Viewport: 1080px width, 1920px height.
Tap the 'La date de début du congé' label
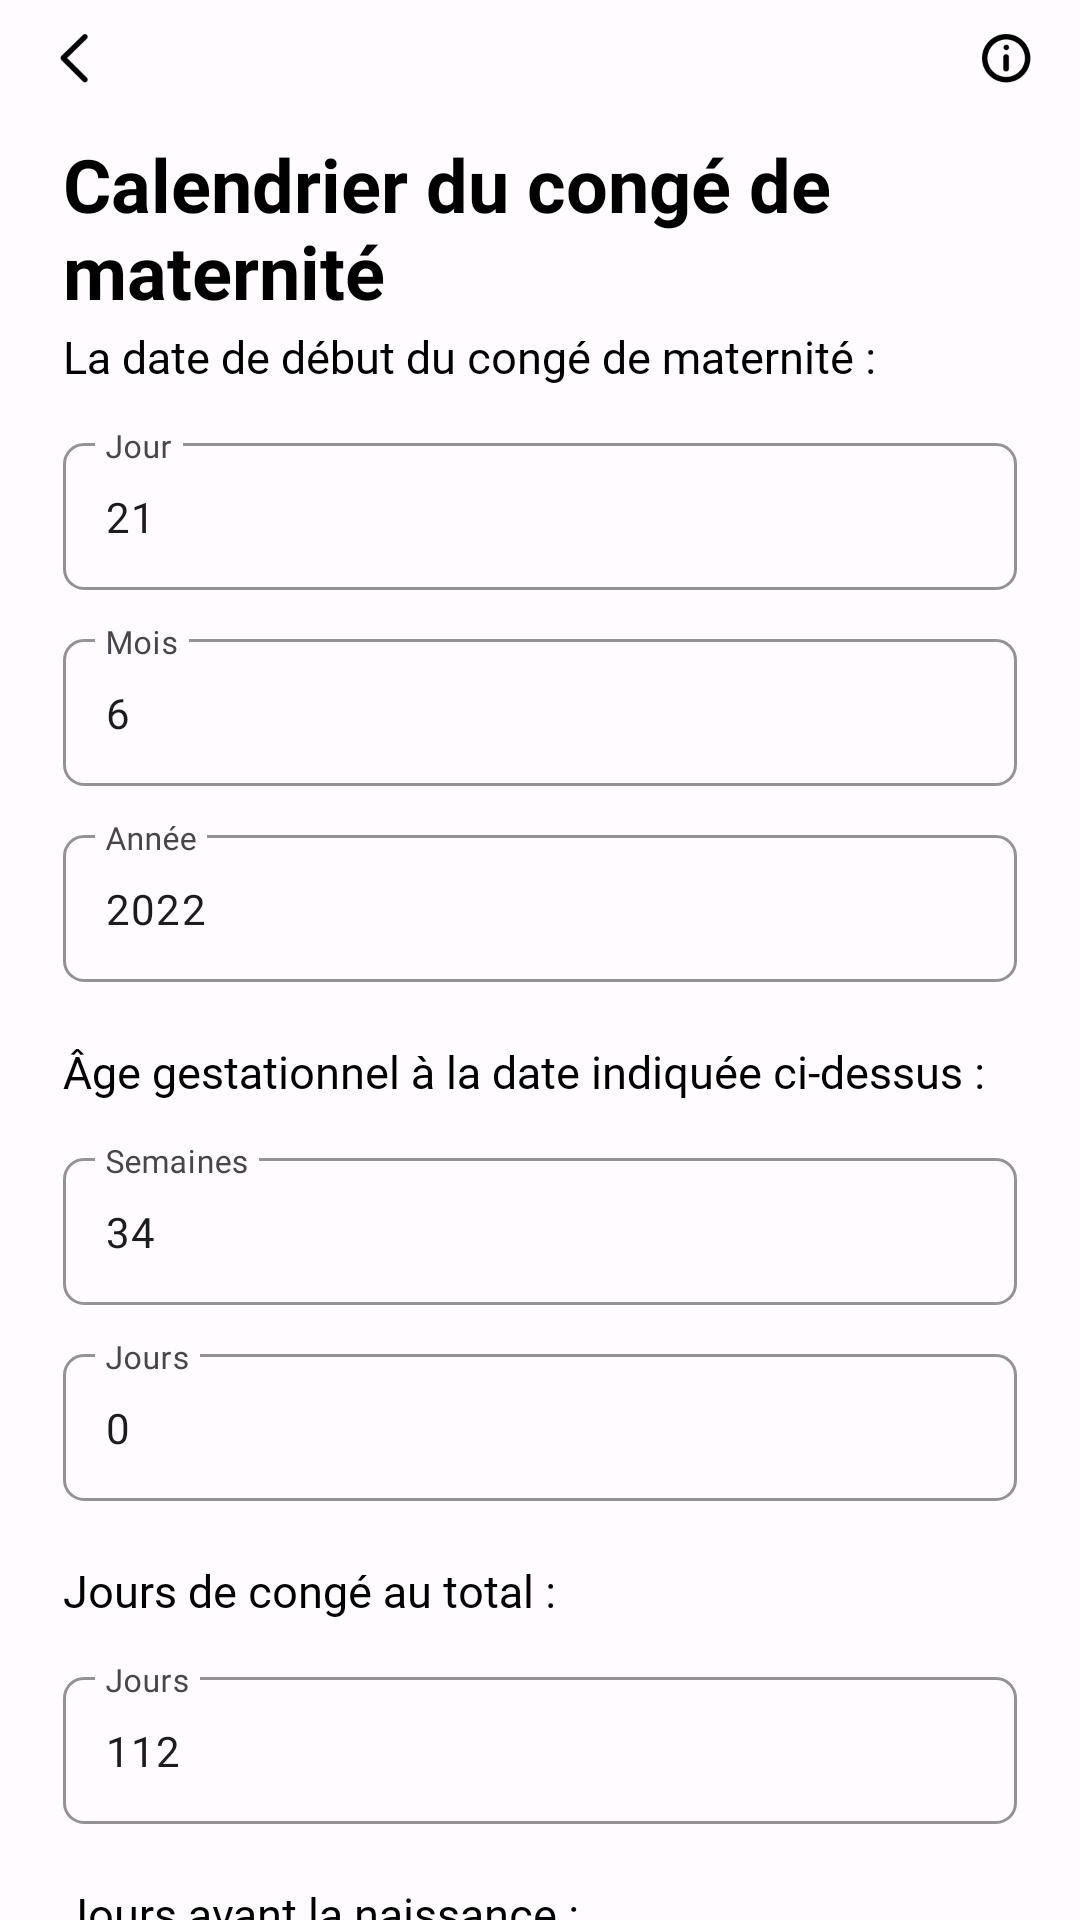[x=470, y=358]
